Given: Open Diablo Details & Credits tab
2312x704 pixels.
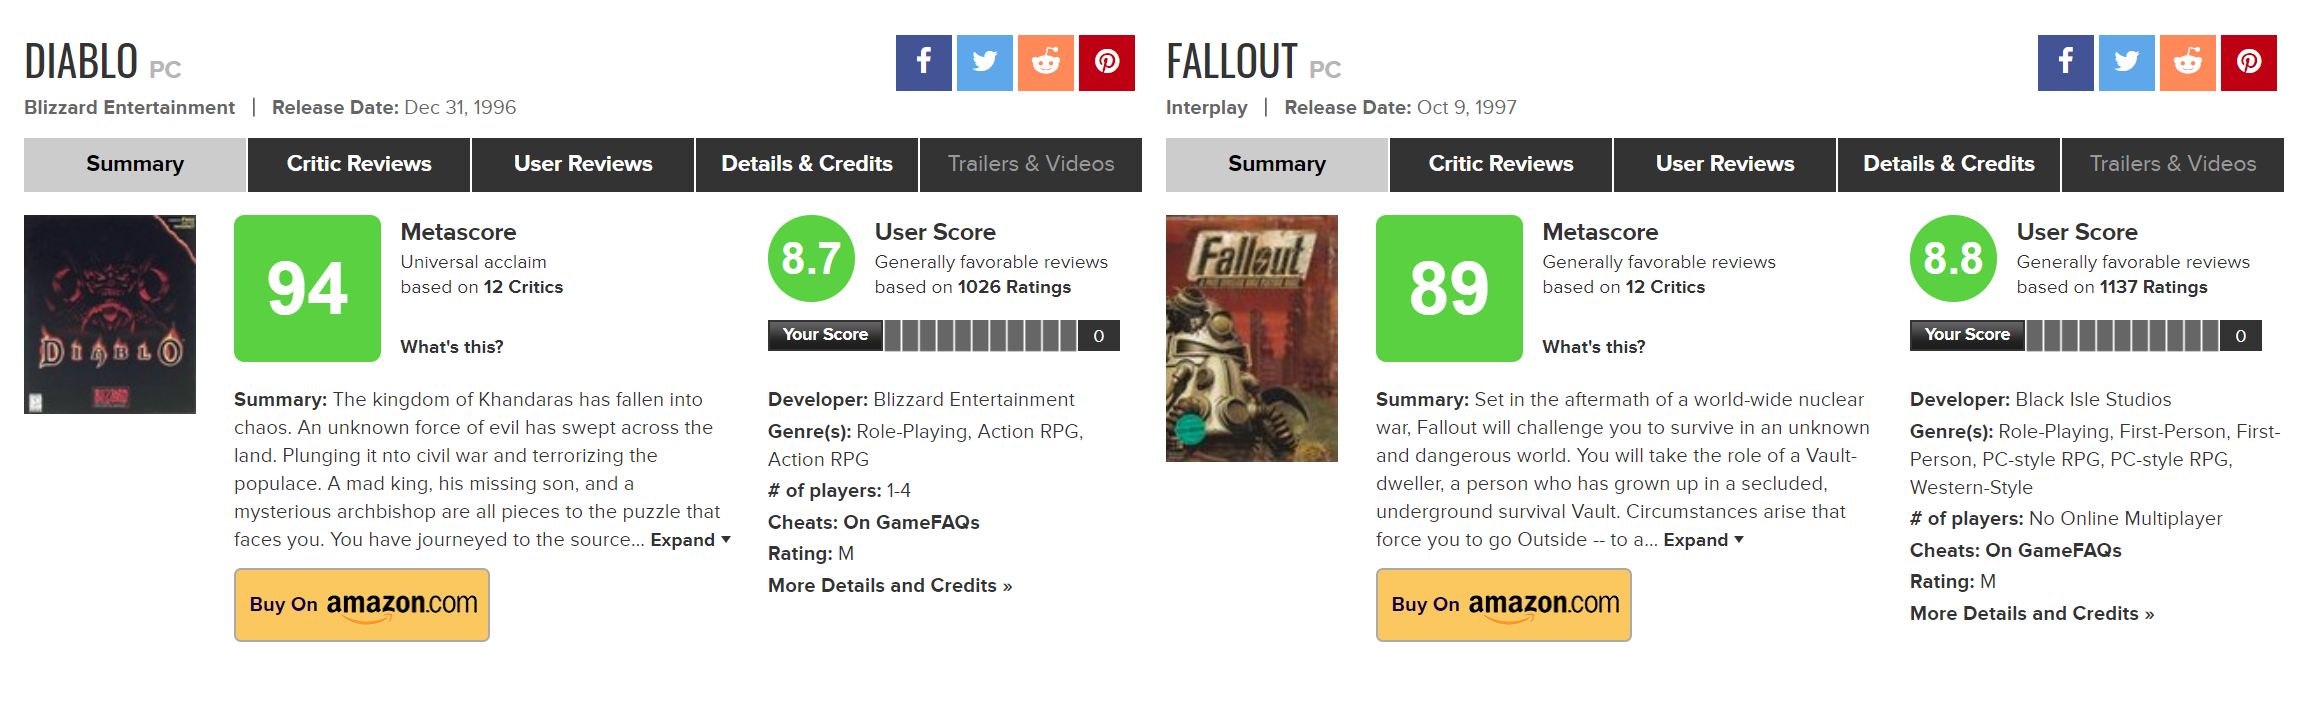Looking at the screenshot, I should tap(806, 164).
